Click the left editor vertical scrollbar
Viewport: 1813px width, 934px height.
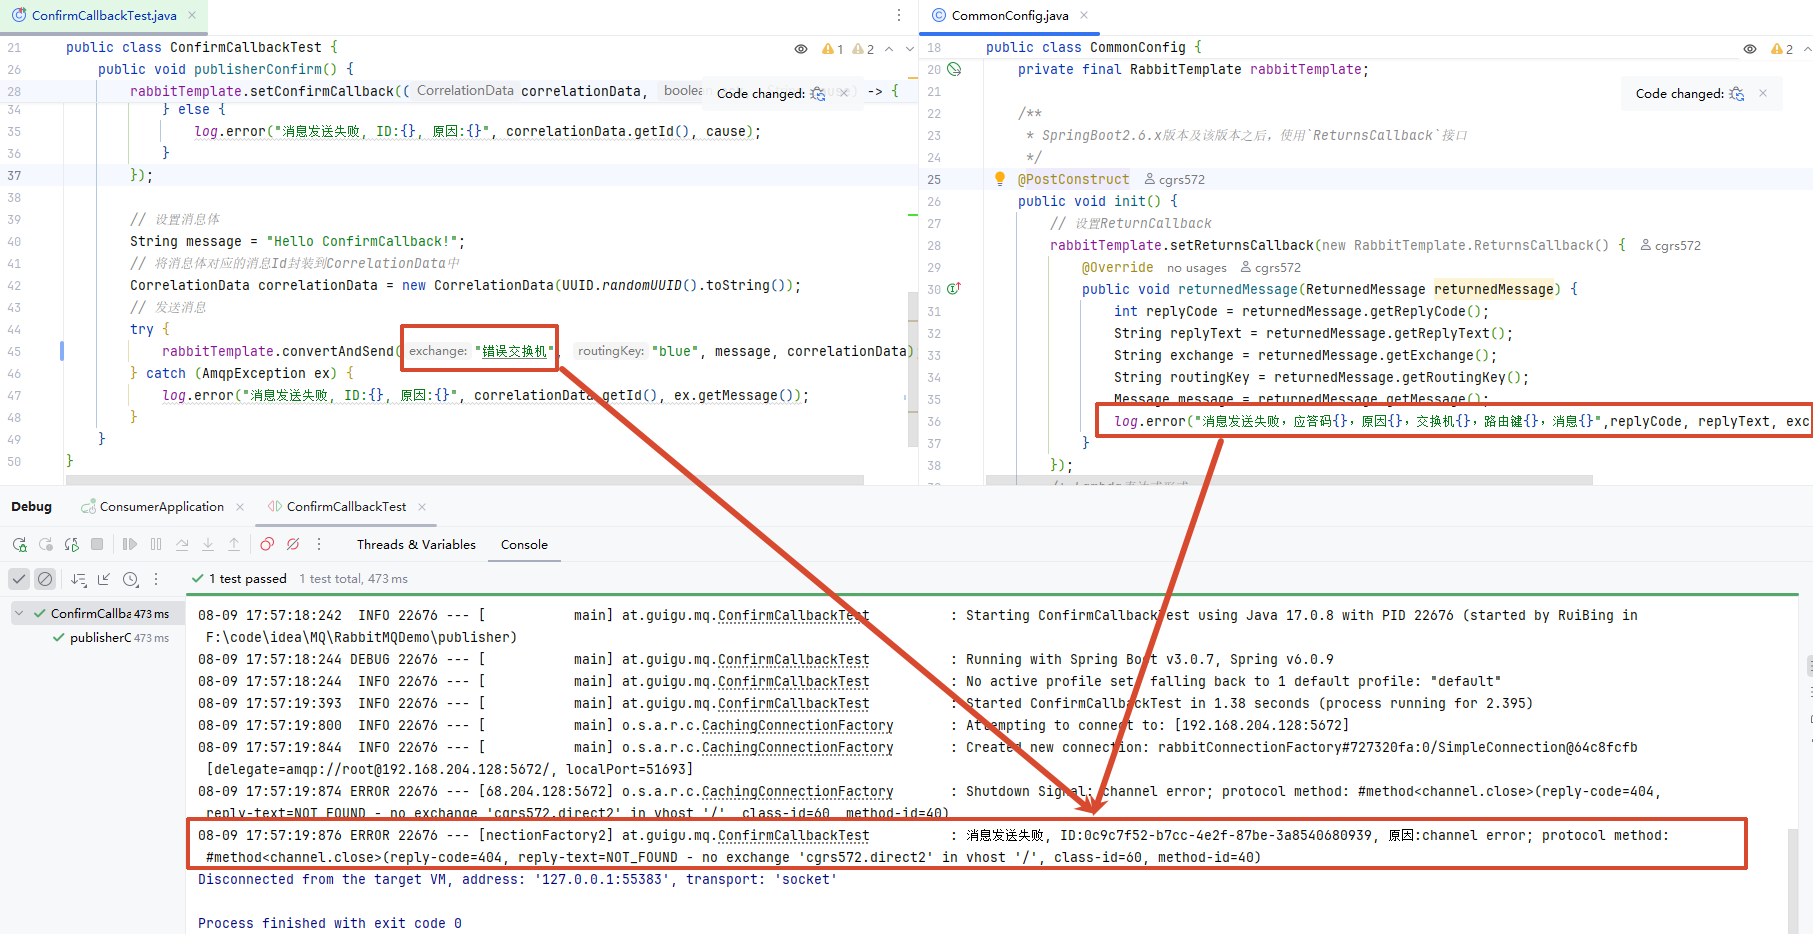coord(913,368)
